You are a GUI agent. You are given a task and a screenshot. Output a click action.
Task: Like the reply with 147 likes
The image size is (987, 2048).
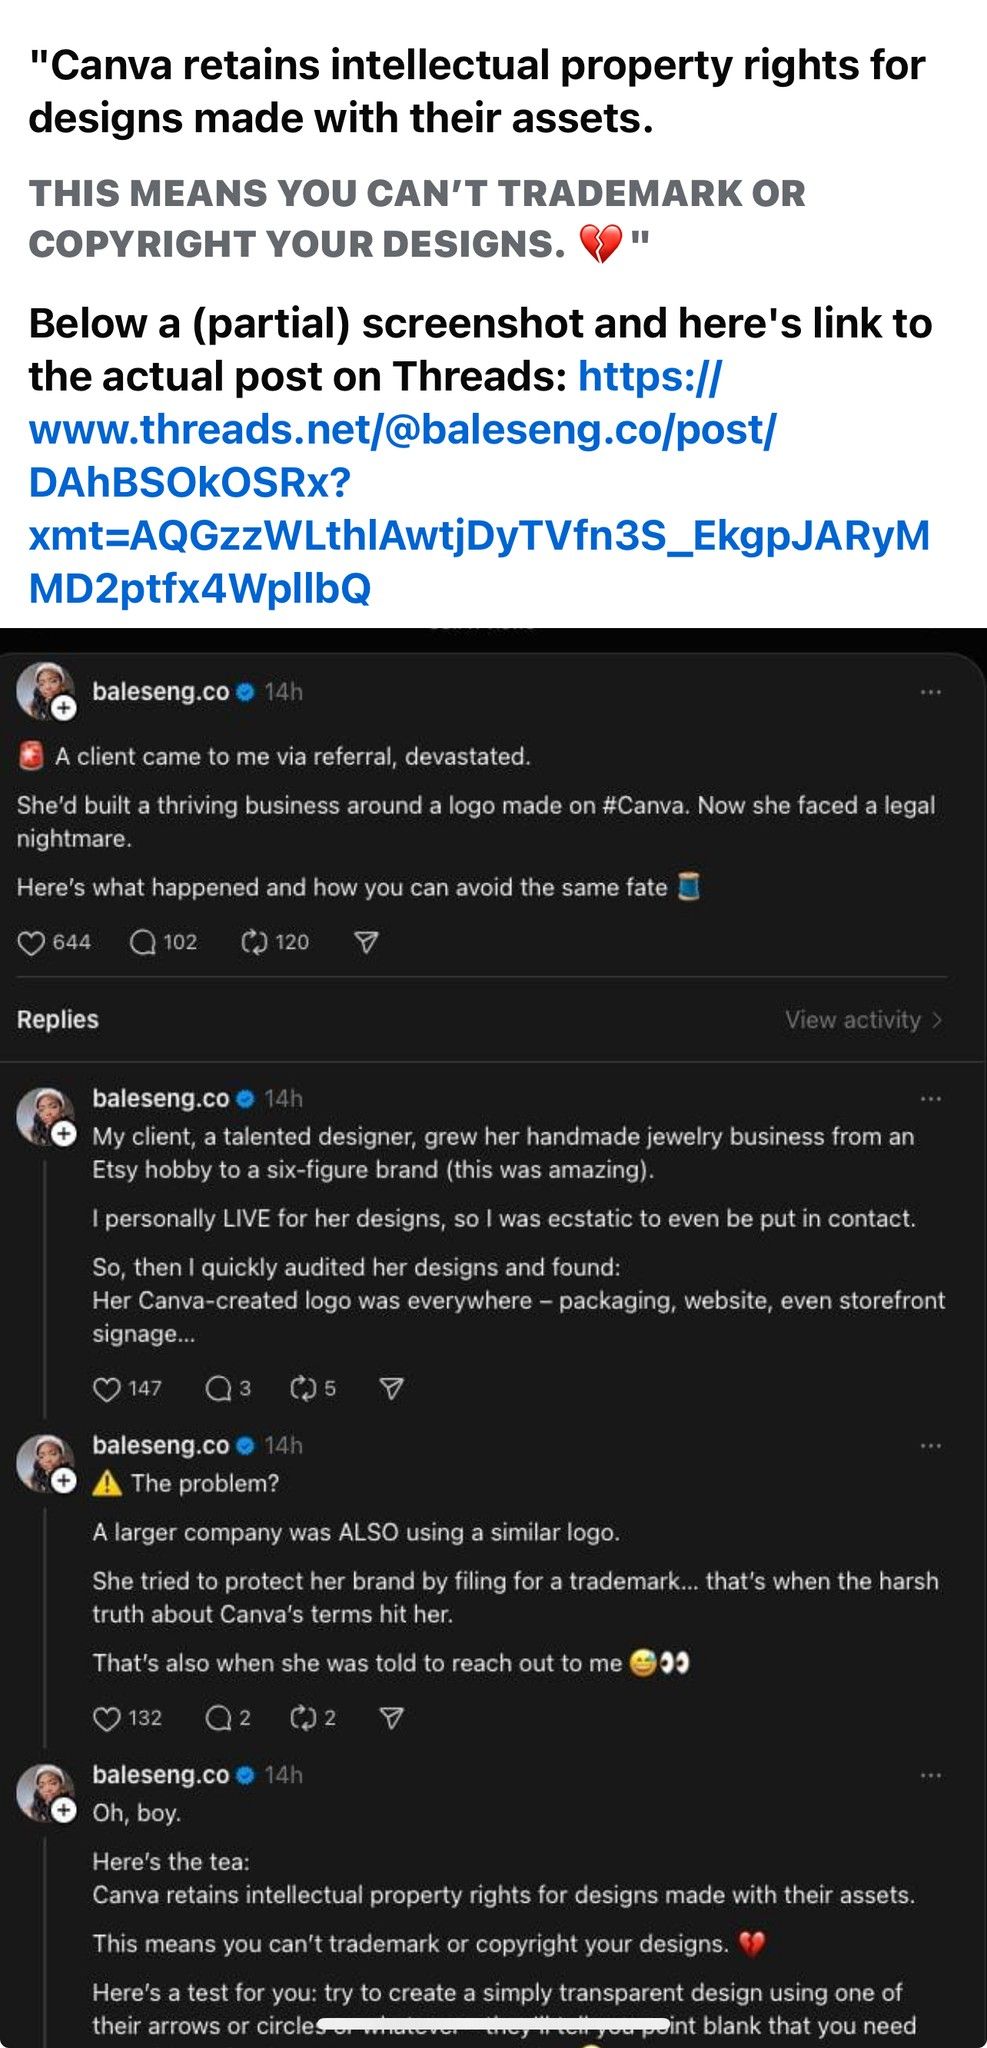click(x=107, y=1388)
